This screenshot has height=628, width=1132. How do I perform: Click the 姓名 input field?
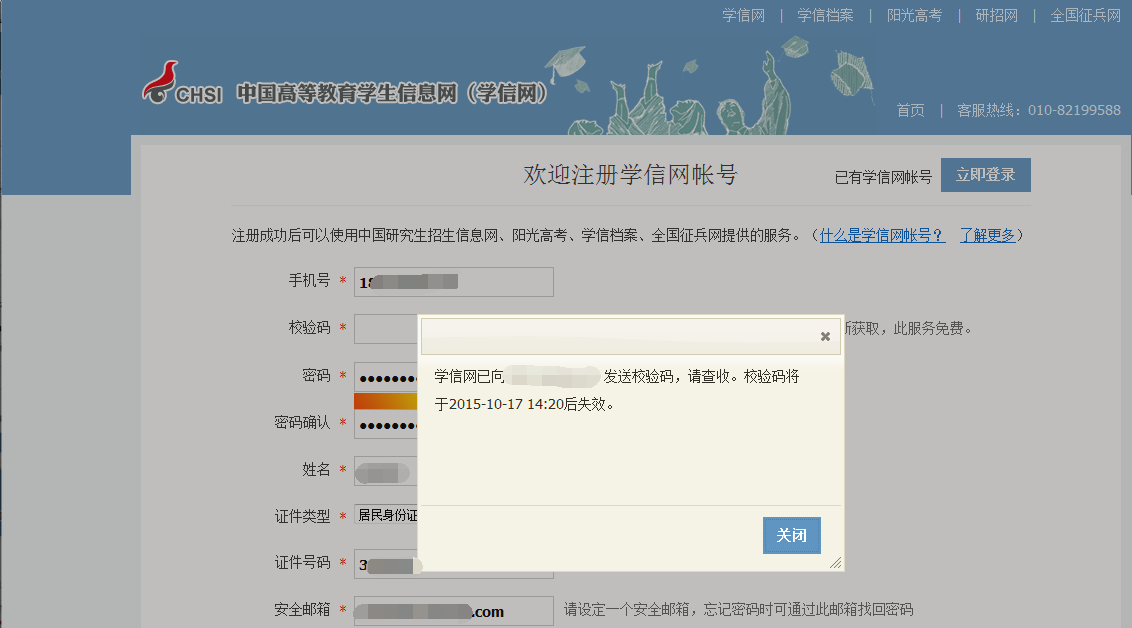pos(386,471)
